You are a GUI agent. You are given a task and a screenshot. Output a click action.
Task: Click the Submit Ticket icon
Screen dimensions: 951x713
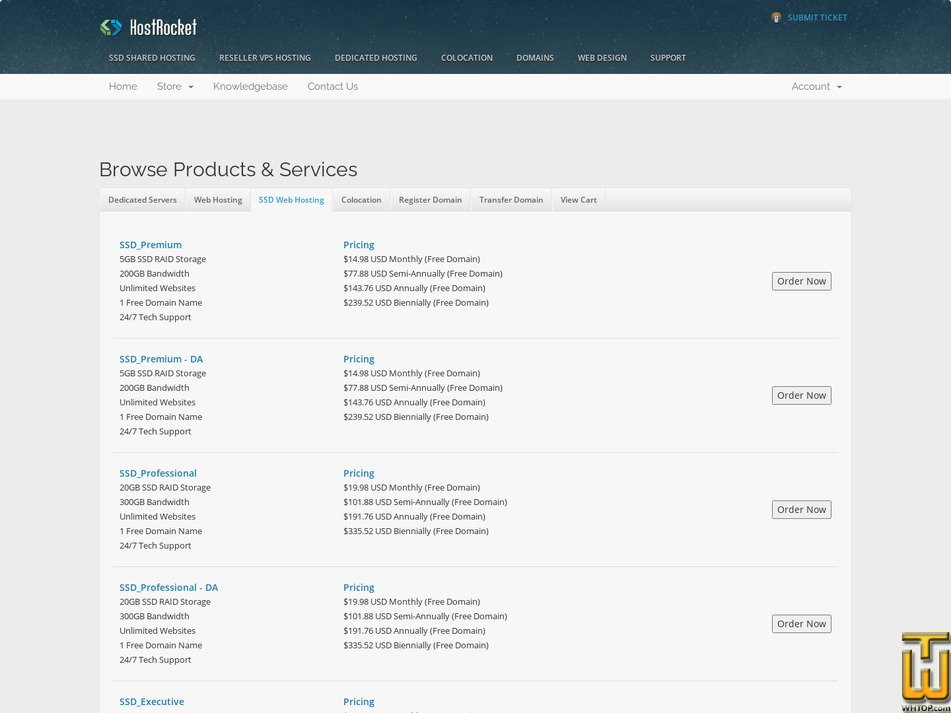[x=776, y=18]
